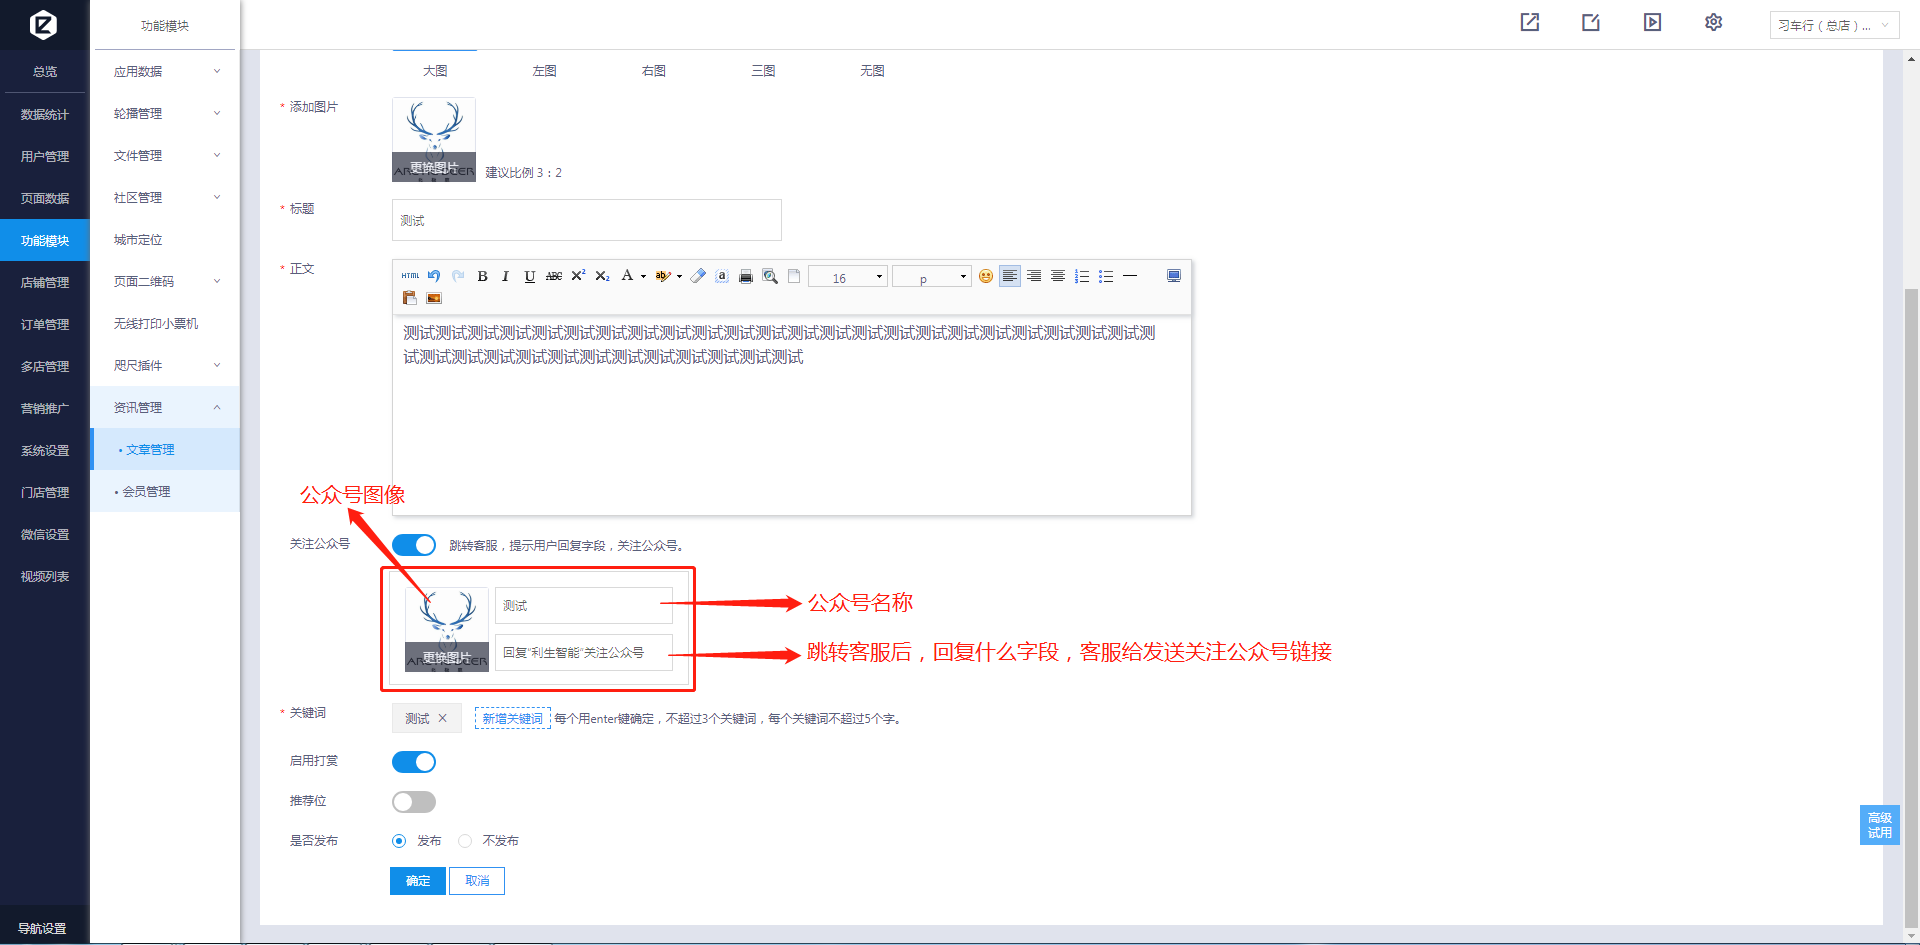The width and height of the screenshot is (1920, 945).
Task: Open the store selector dropdown 习车行
Action: (x=1833, y=26)
